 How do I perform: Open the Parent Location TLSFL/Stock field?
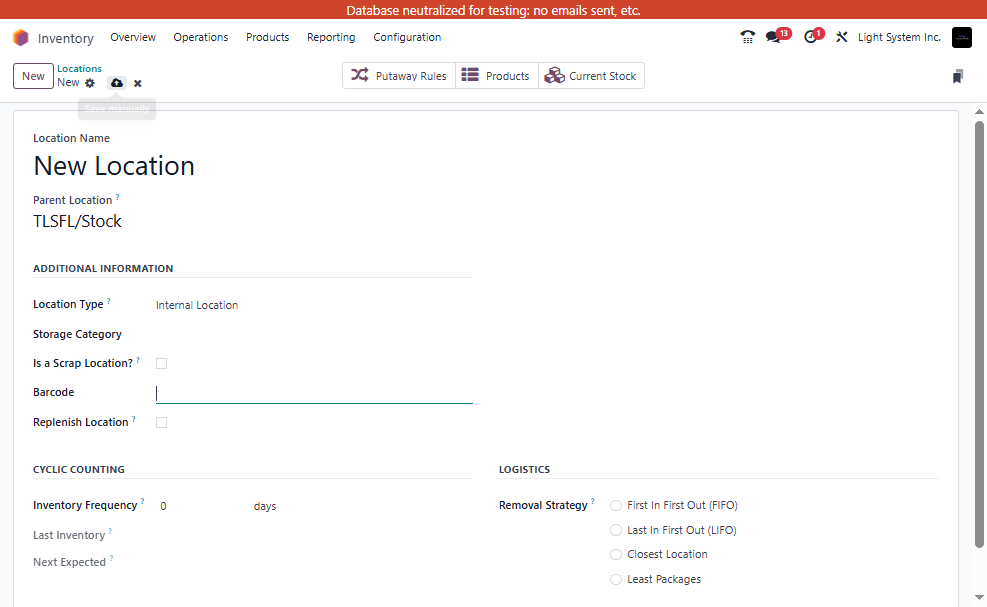coord(252,221)
